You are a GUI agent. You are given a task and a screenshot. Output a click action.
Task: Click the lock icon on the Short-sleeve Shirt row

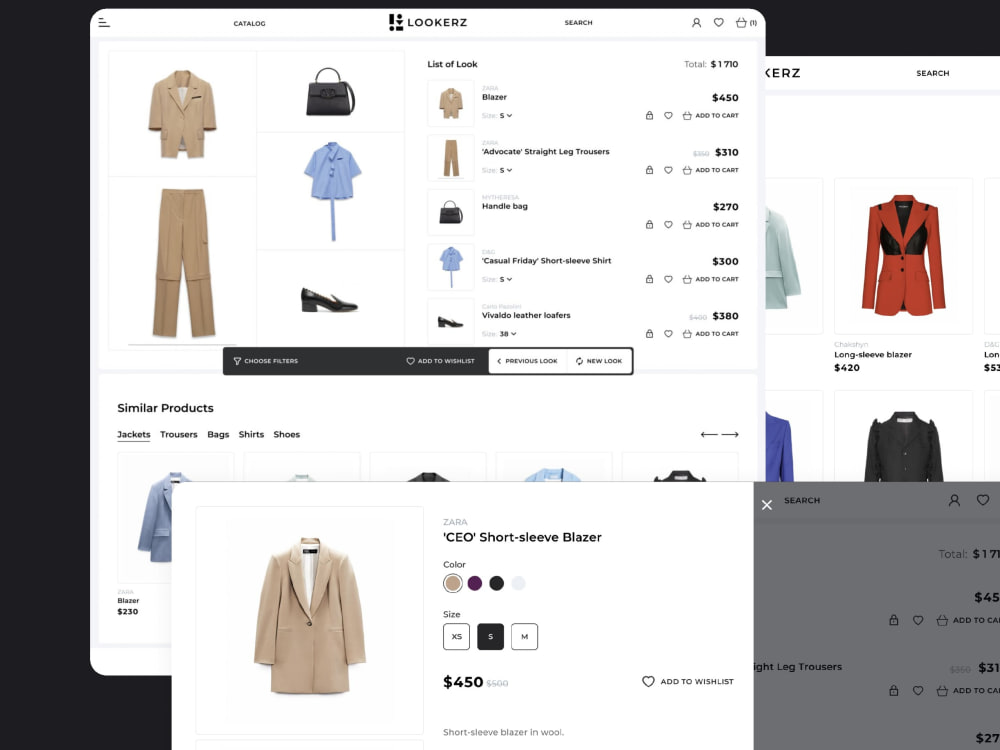tap(649, 279)
